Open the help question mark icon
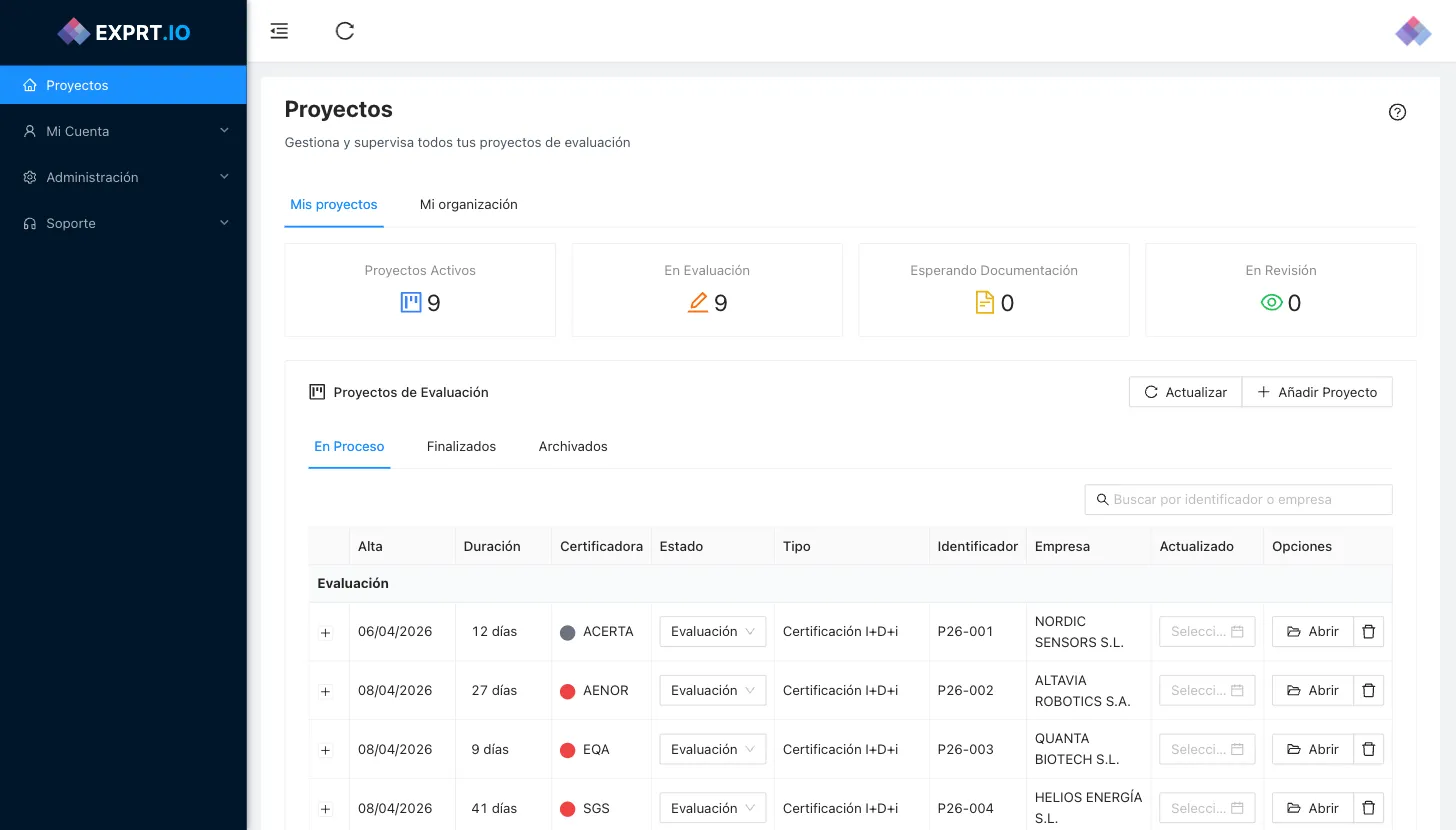1456x830 pixels. point(1398,112)
